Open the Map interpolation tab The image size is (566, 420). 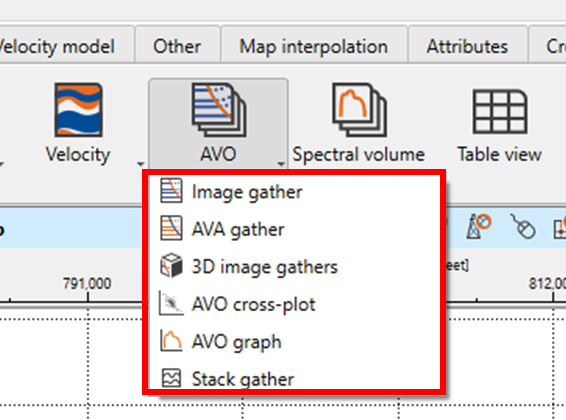pyautogui.click(x=314, y=46)
